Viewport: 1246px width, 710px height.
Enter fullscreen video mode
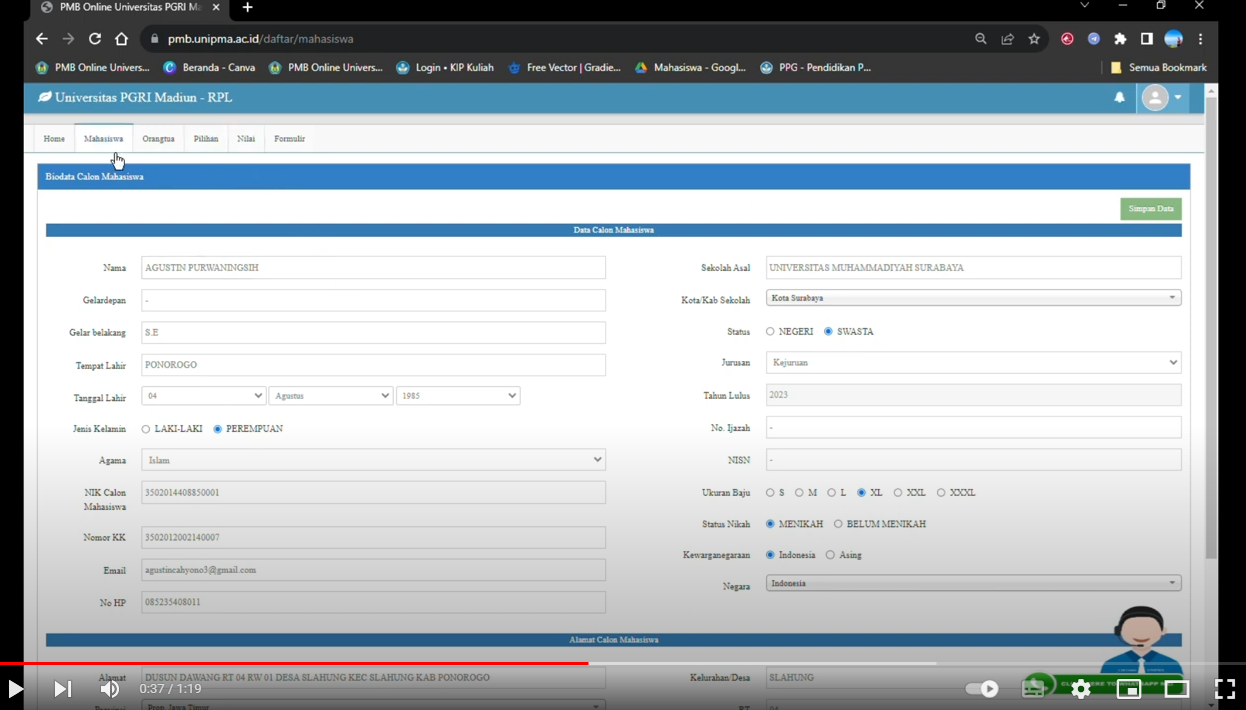1225,689
